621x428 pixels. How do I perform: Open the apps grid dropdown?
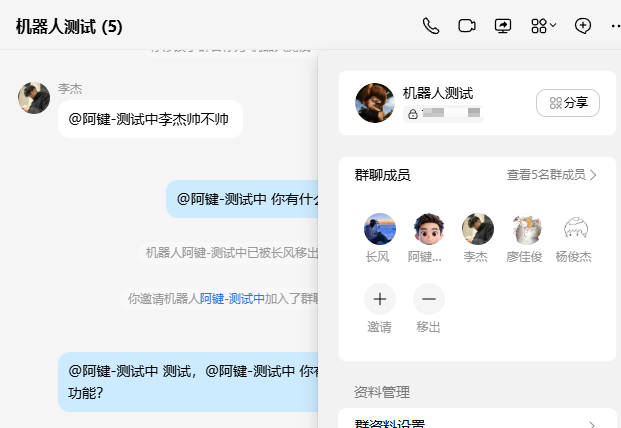[x=543, y=26]
